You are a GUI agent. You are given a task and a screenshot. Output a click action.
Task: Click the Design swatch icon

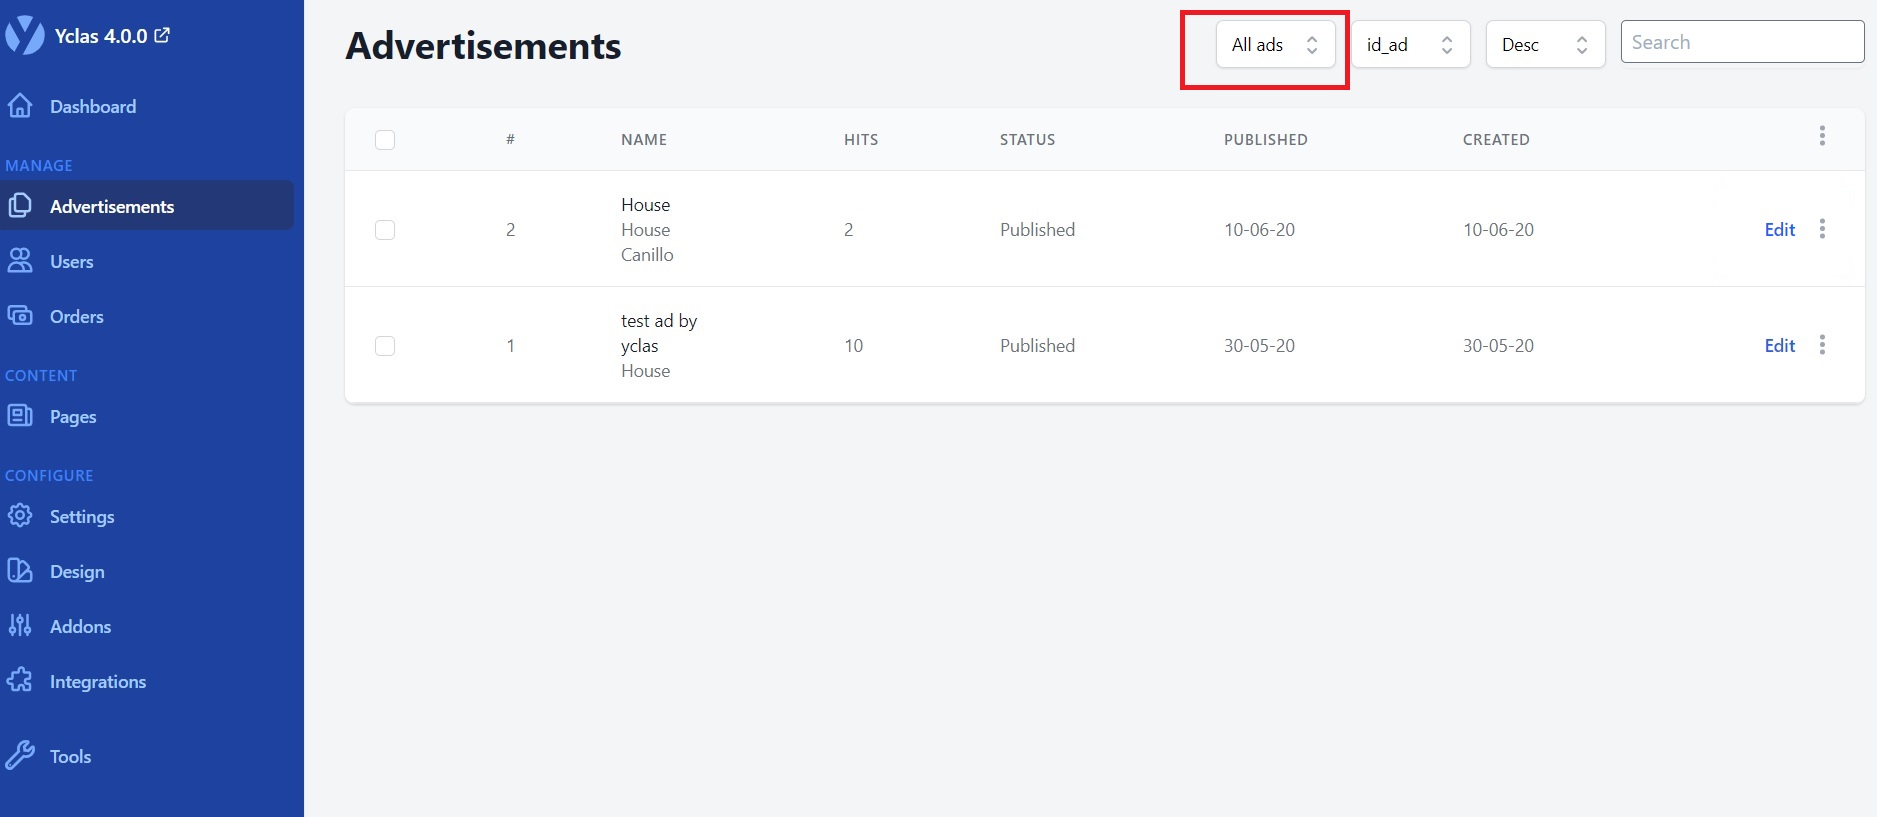[x=20, y=571]
